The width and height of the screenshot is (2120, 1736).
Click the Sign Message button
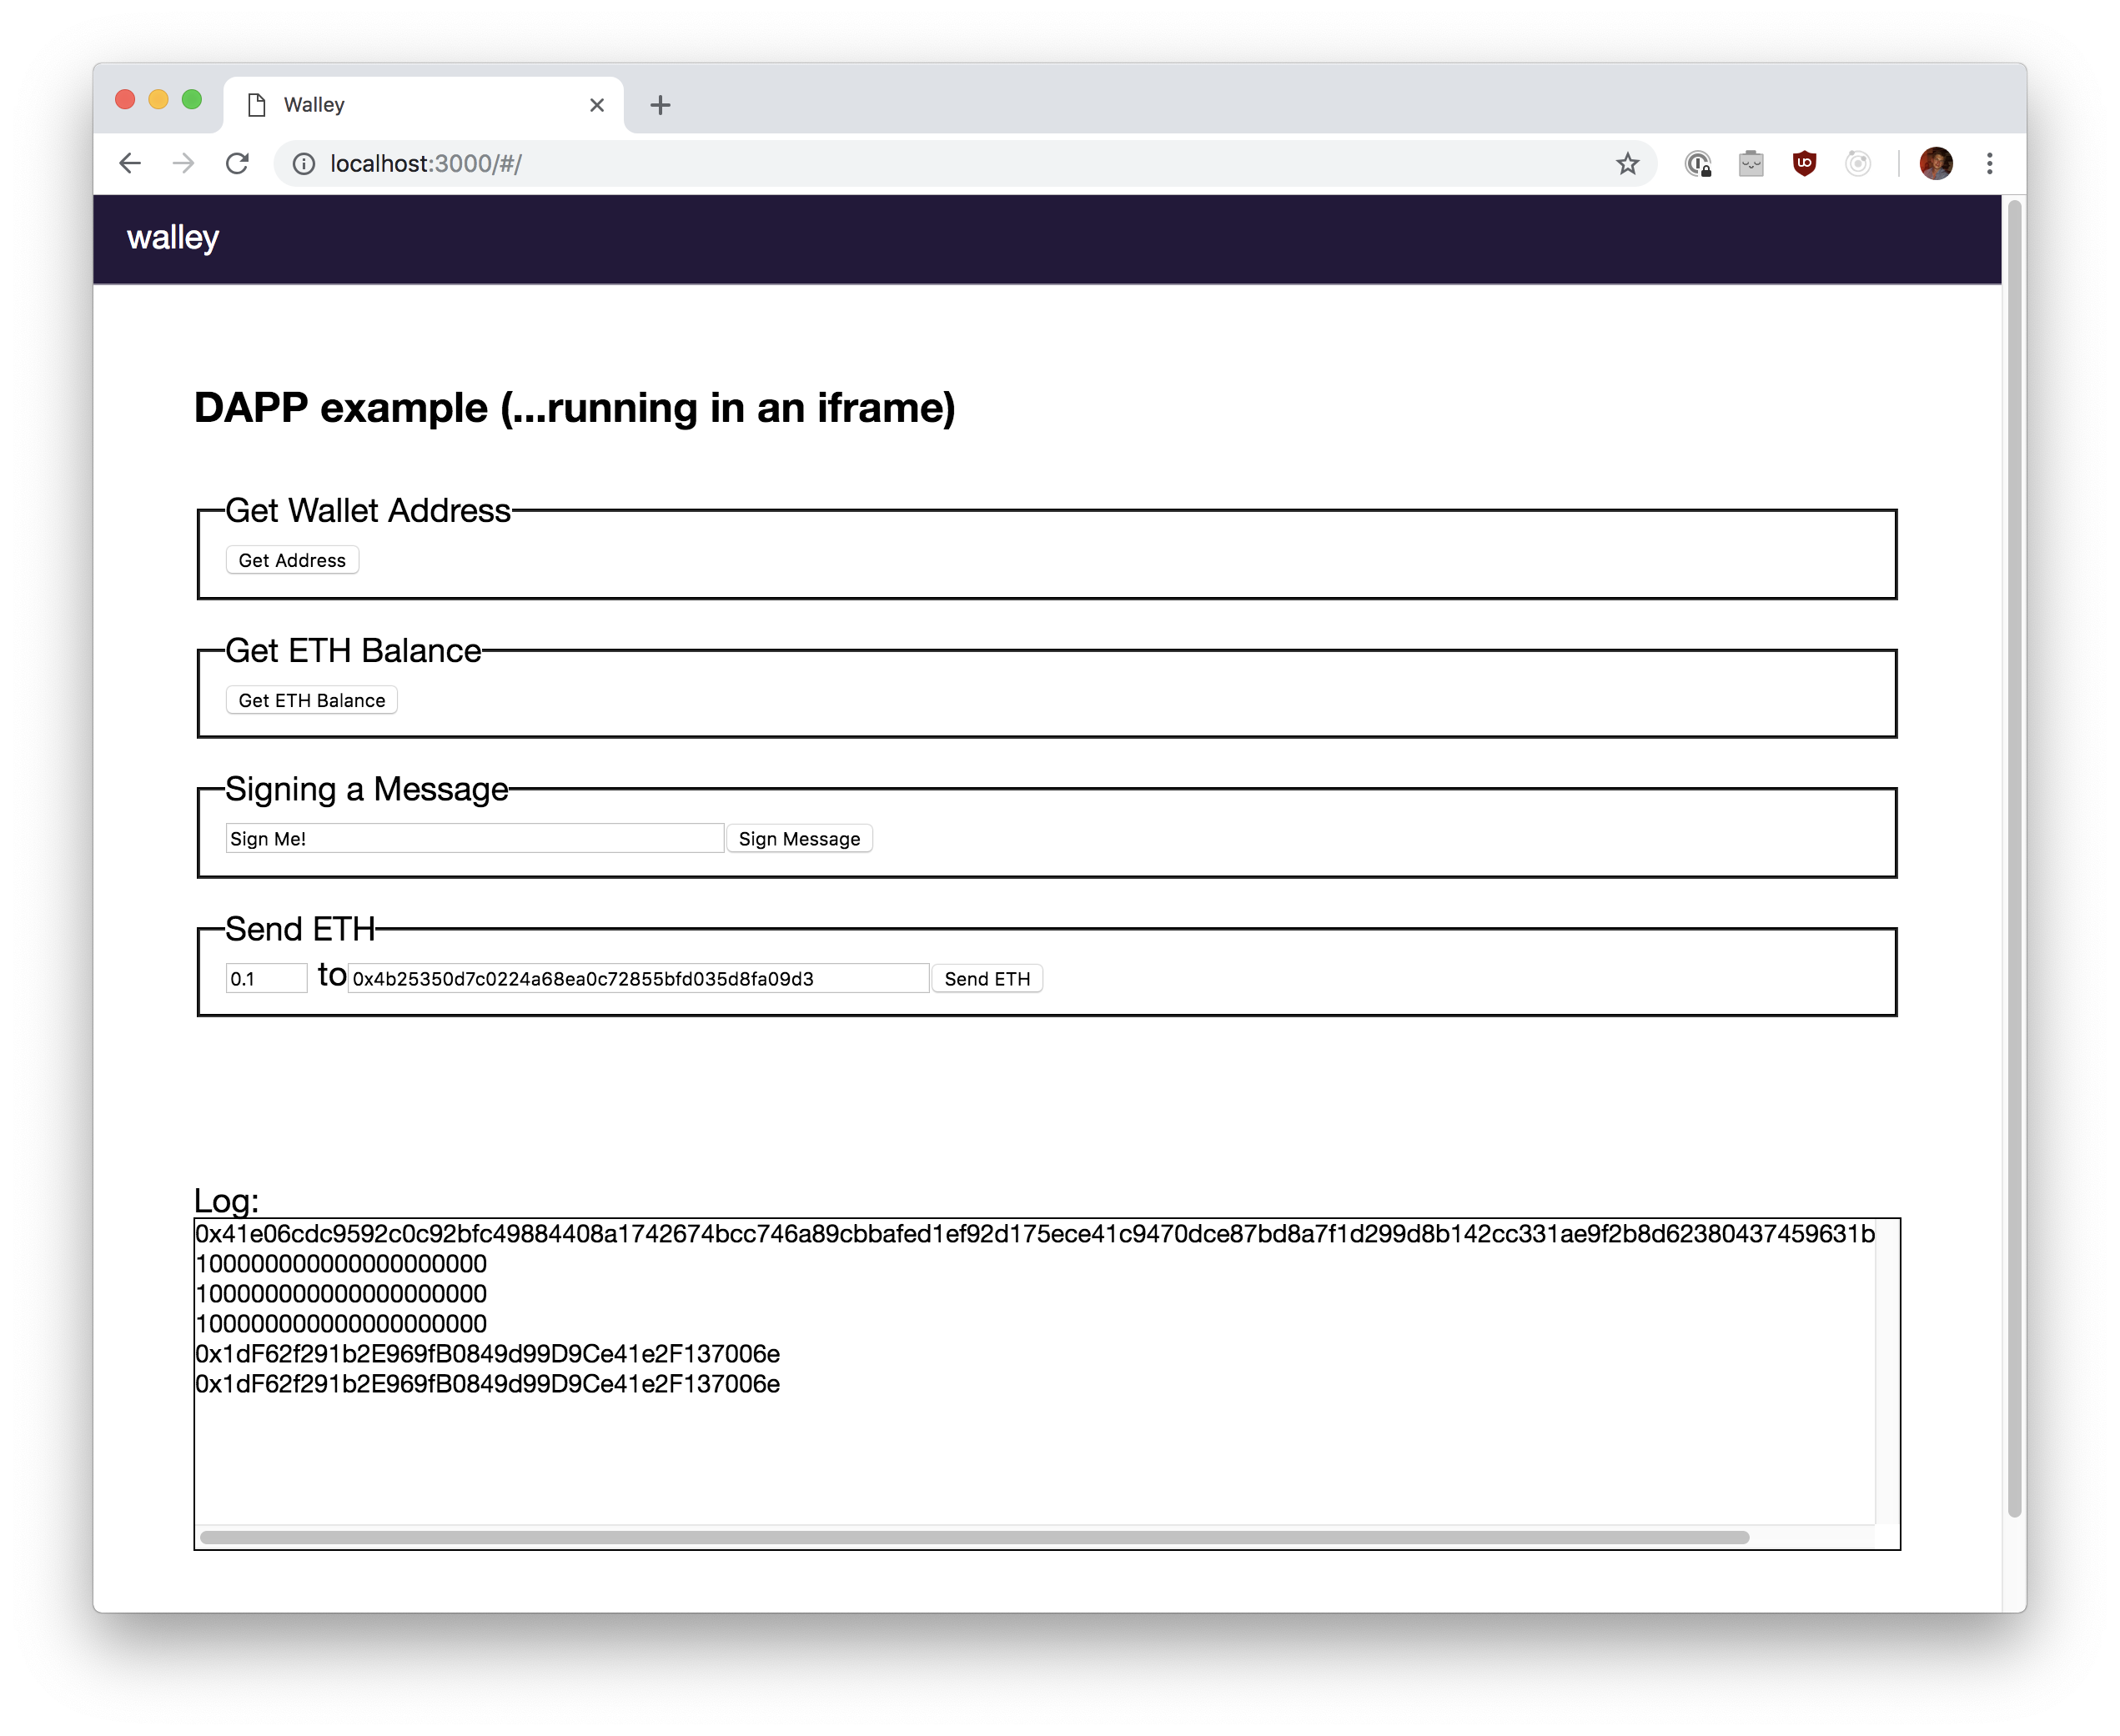click(x=799, y=839)
